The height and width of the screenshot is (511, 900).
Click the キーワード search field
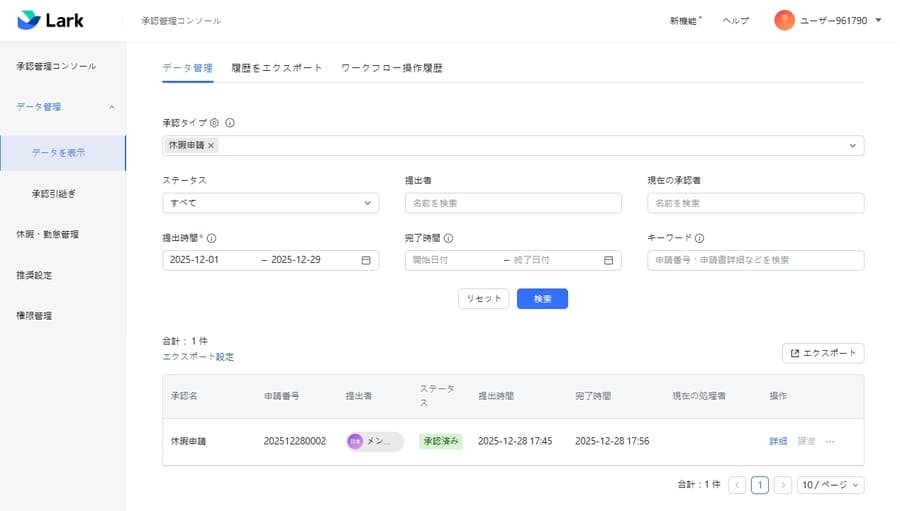756,260
